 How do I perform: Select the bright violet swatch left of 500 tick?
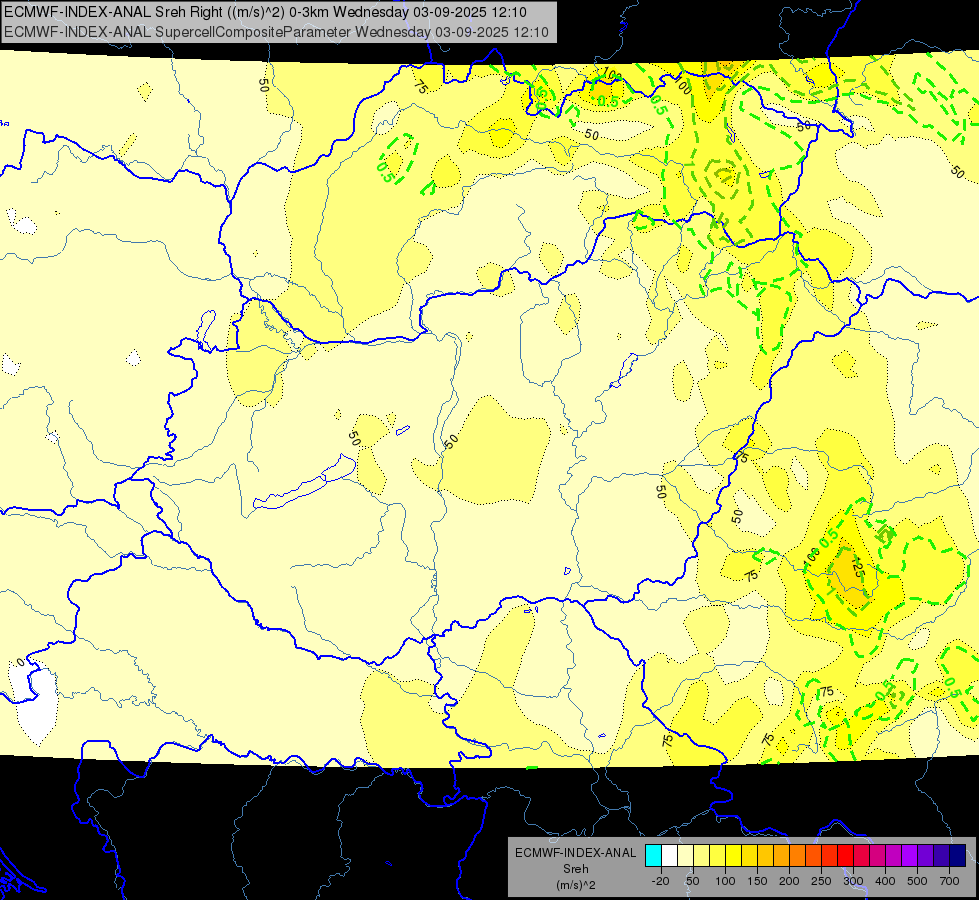pos(909,855)
